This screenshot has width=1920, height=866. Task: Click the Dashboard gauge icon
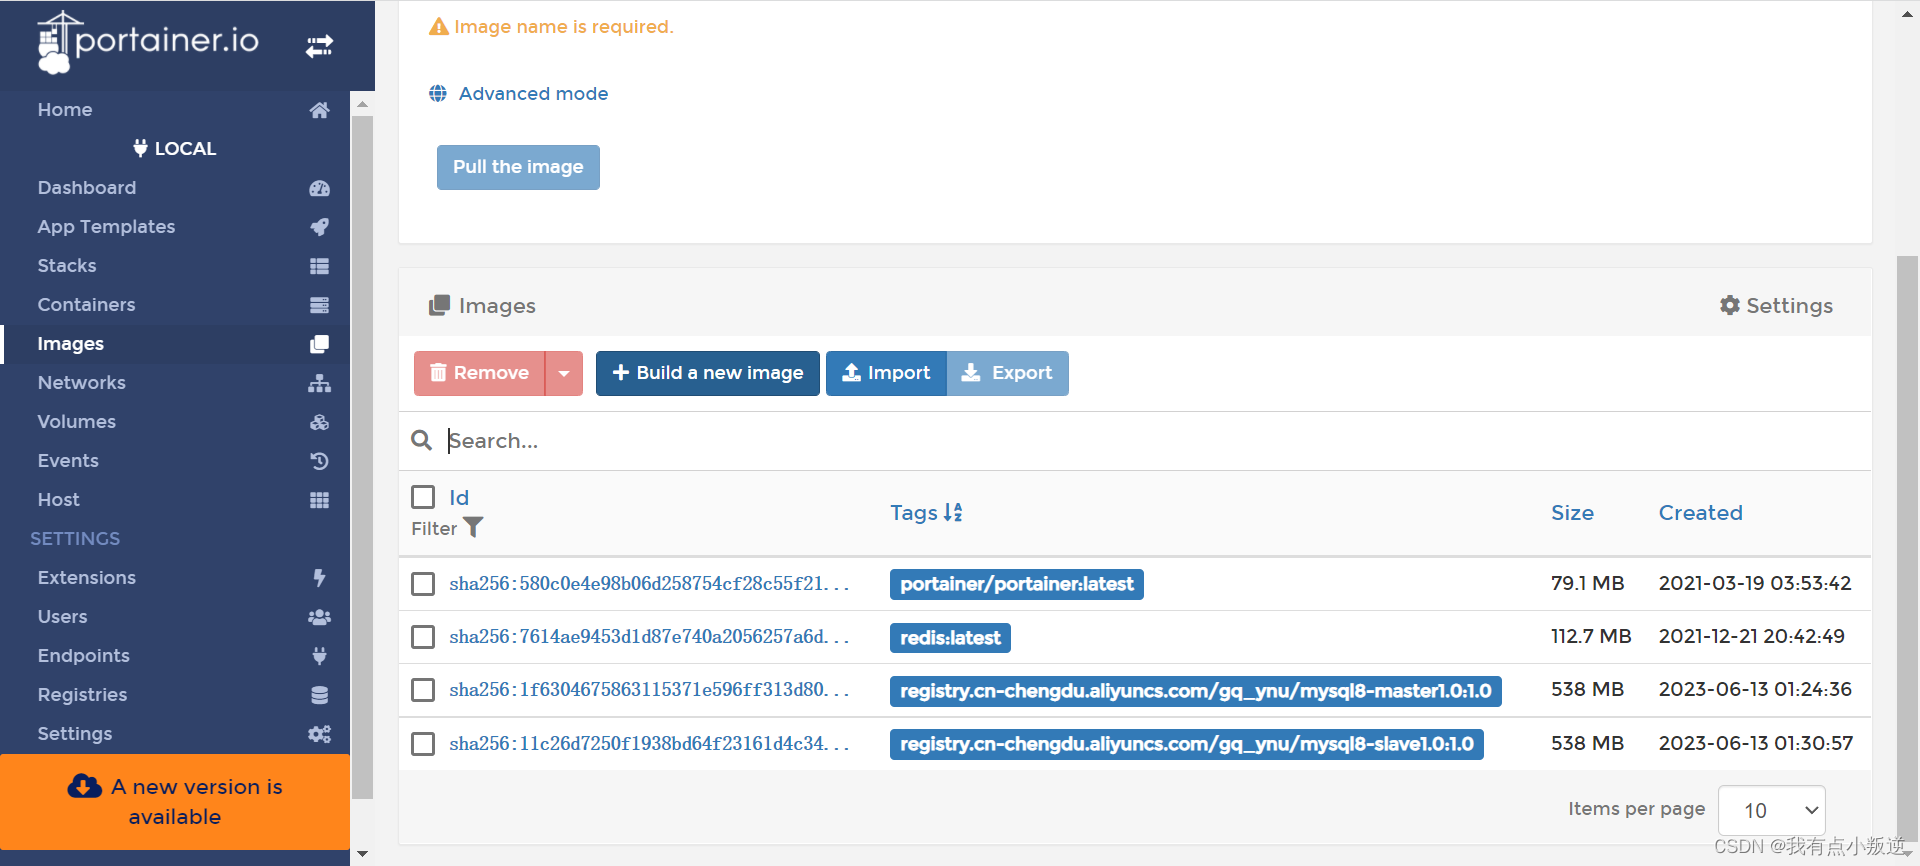(x=319, y=188)
